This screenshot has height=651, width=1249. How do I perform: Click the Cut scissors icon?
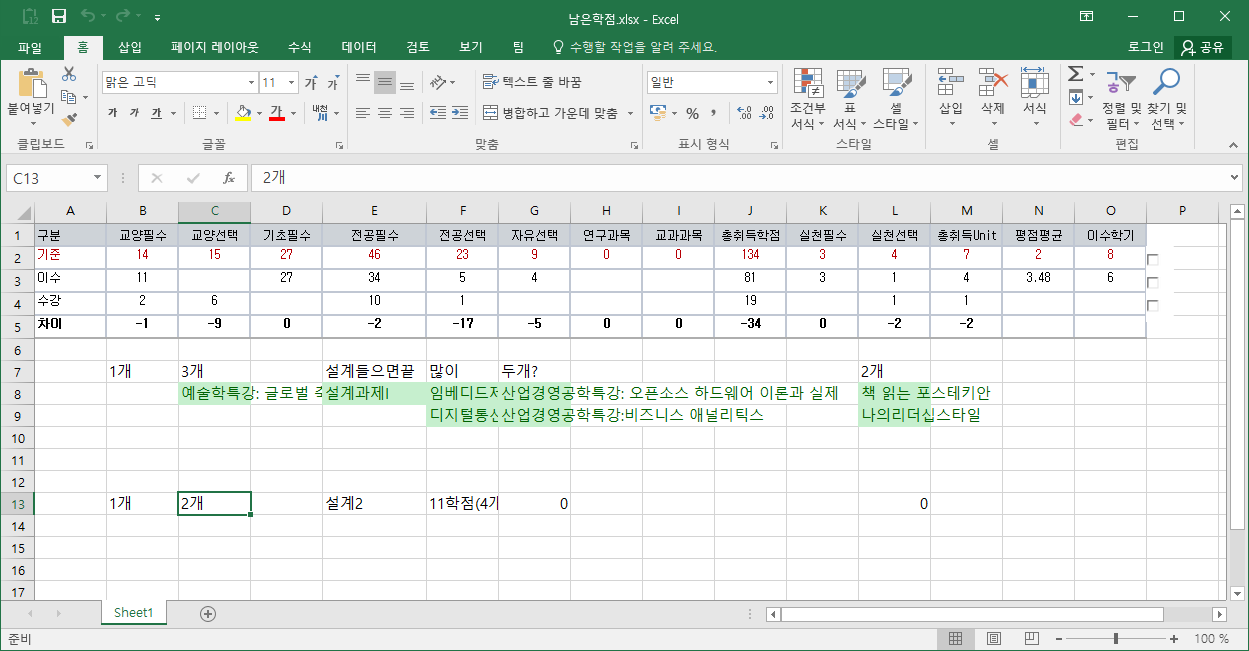(x=69, y=74)
